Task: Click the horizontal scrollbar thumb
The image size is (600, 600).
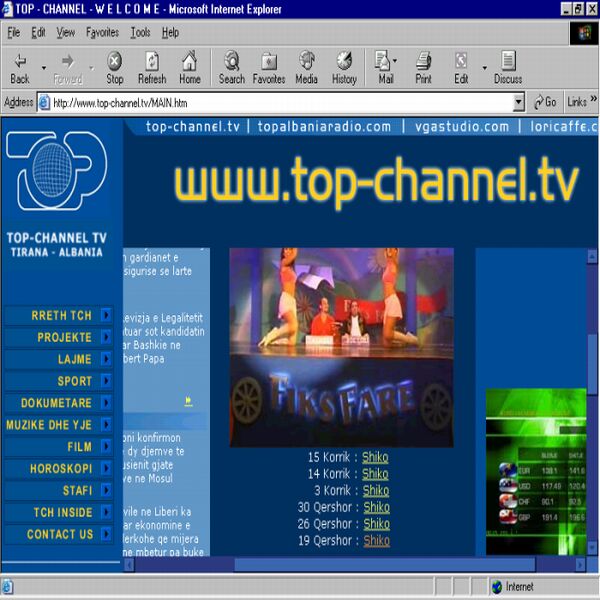Action: (x=385, y=564)
